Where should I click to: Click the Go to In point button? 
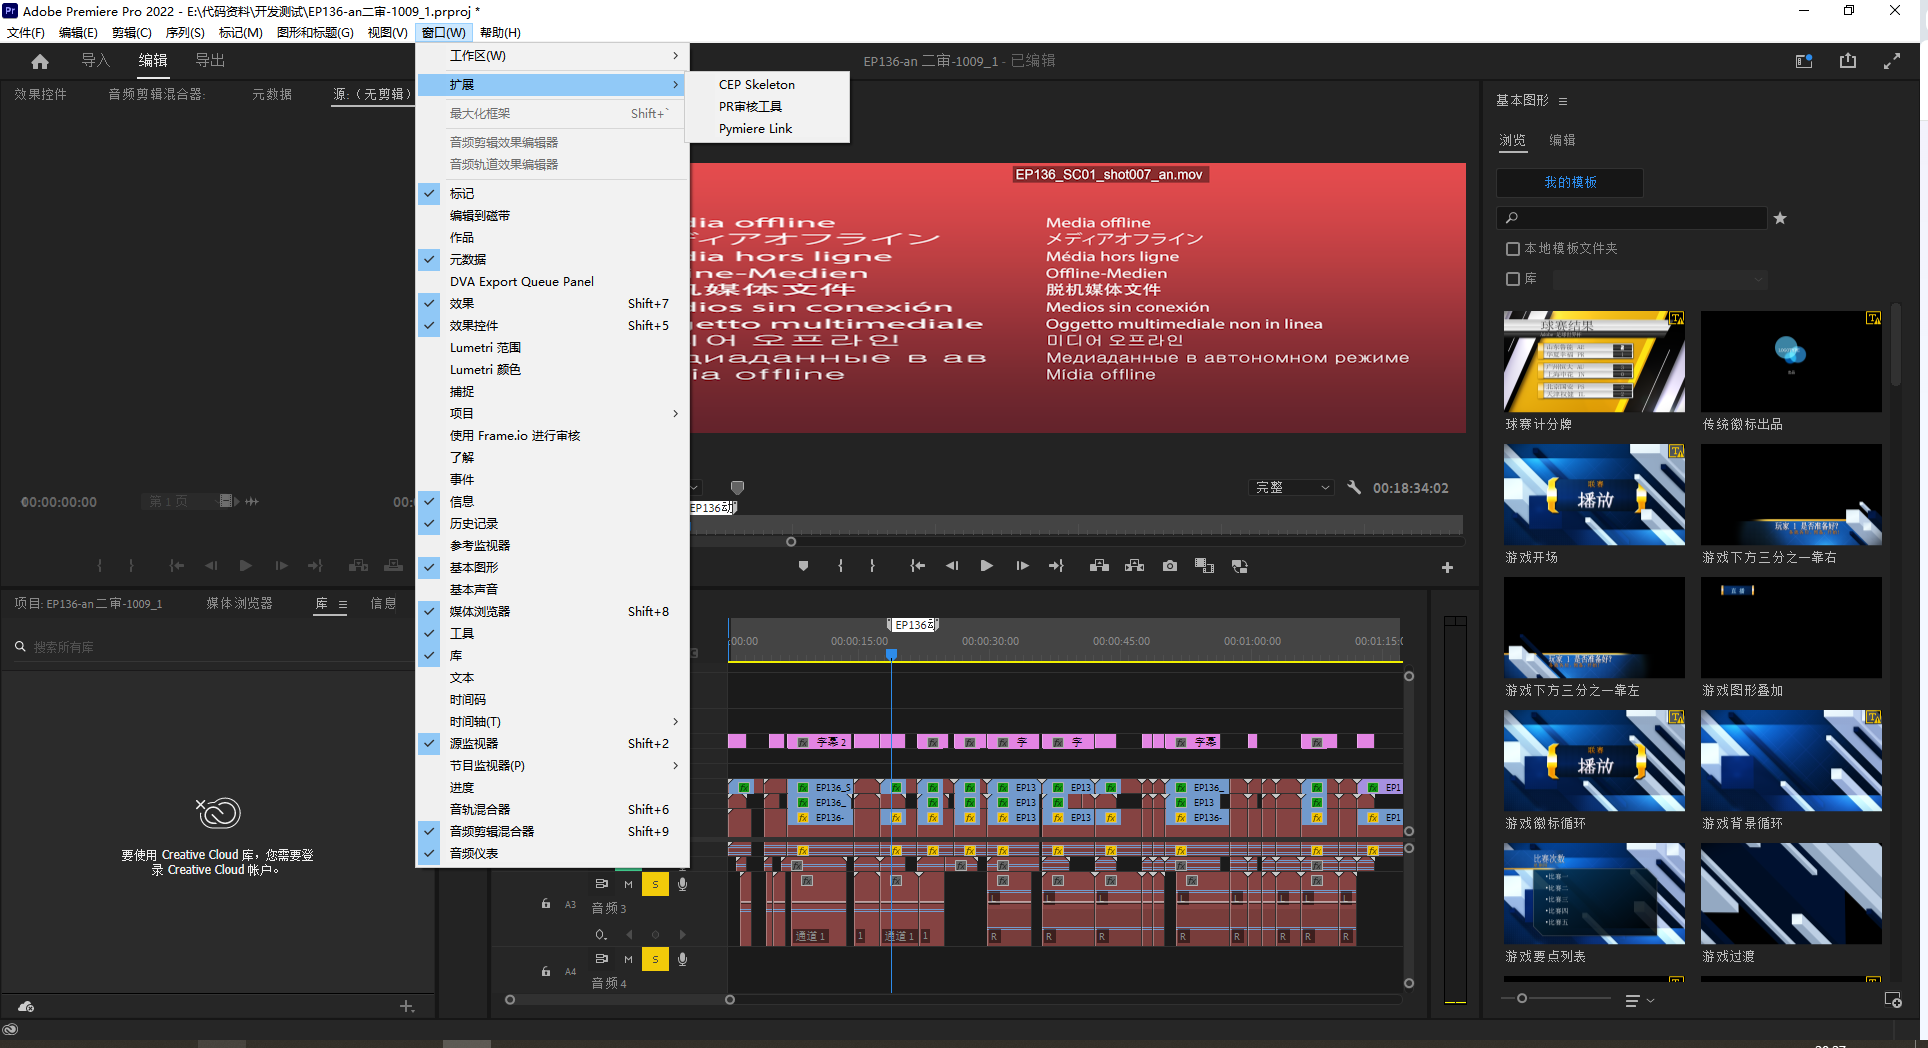coord(917,566)
